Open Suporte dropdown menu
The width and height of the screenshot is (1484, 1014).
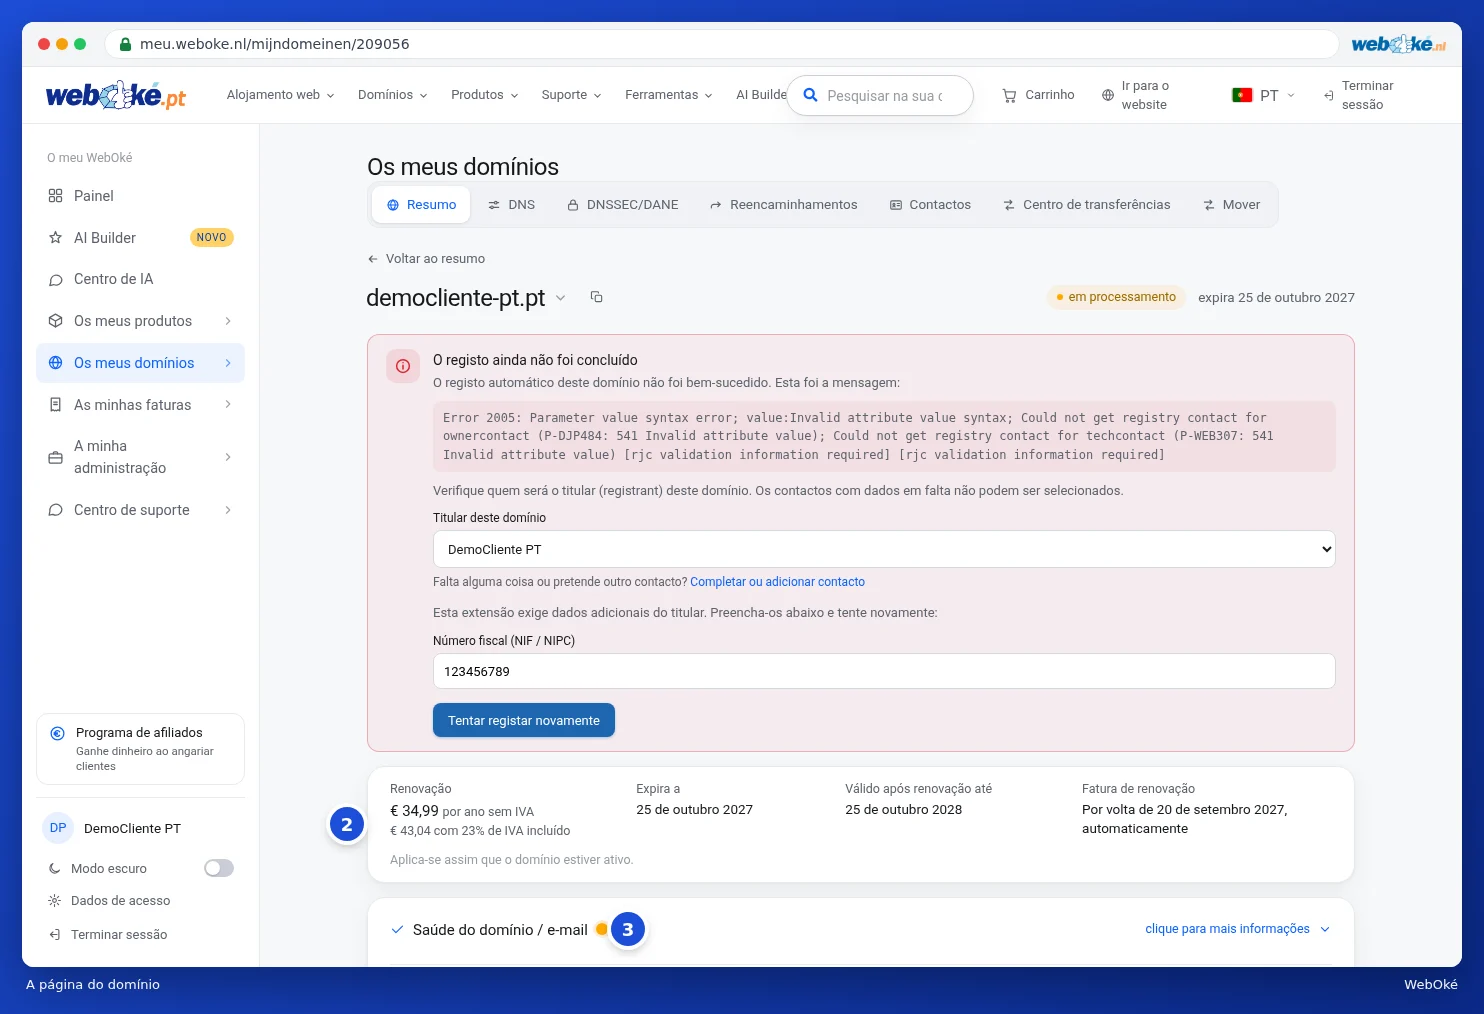571,95
